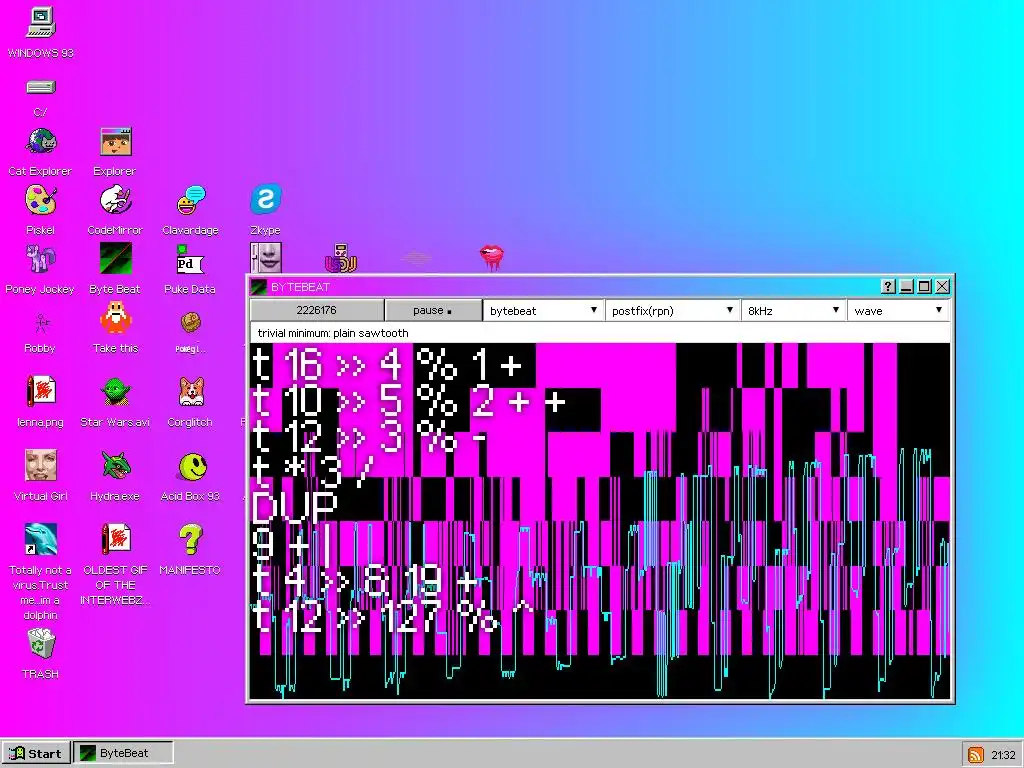This screenshot has height=768, width=1024.
Task: Click the code line 't 10 >> 5 % 2 + +'
Action: tap(409, 403)
